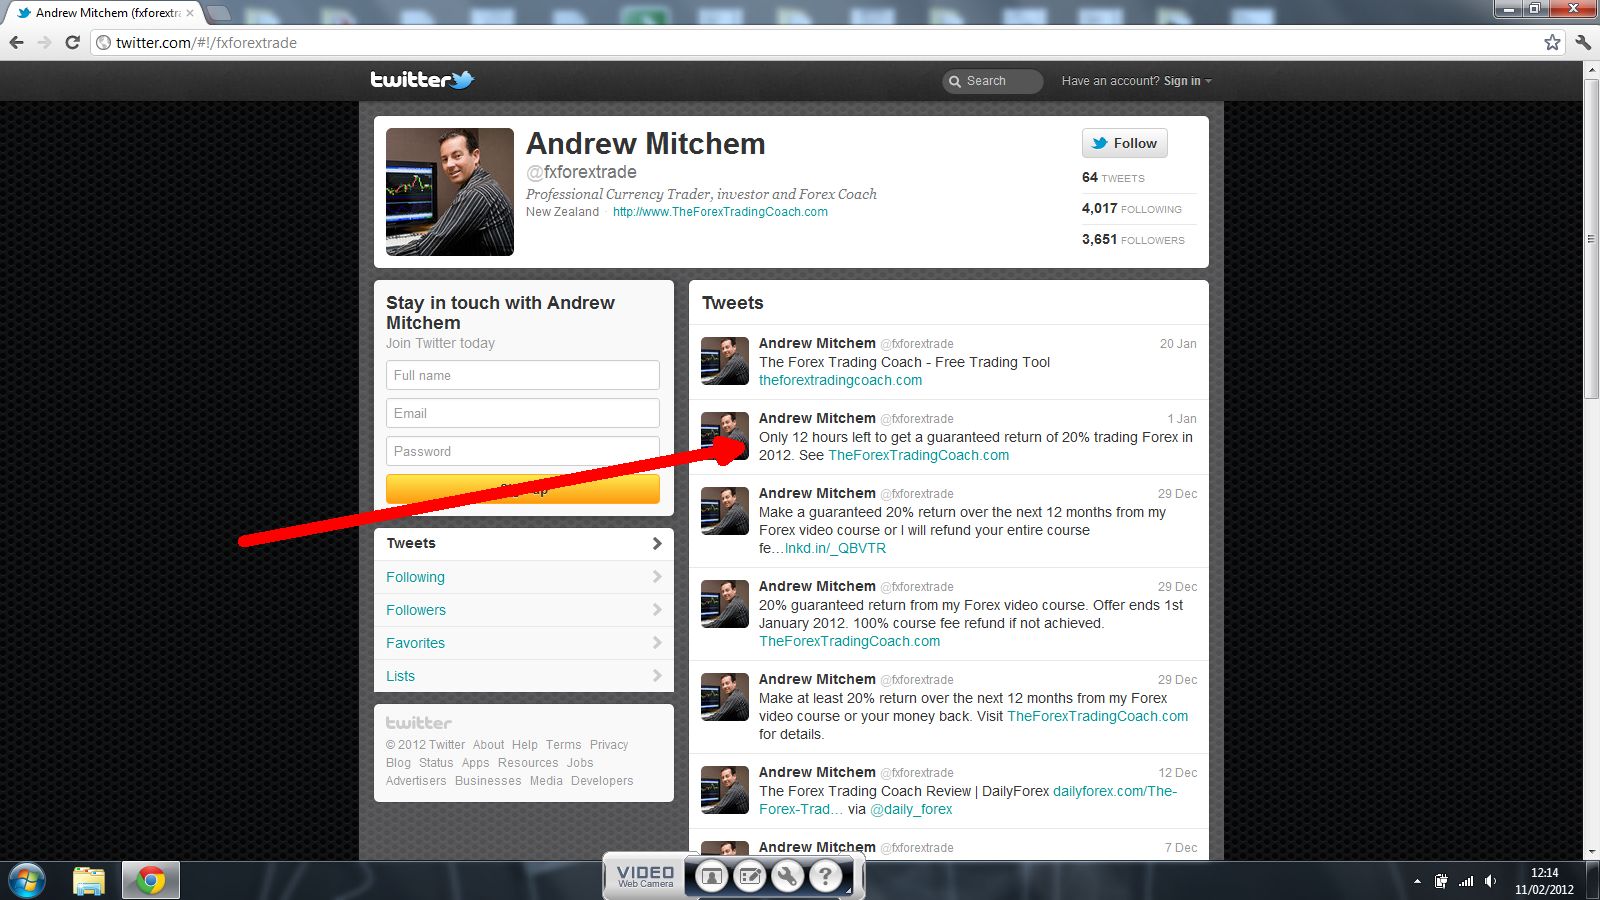Open lnkd.in/_QBVTR link in tweet
Image resolution: width=1600 pixels, height=900 pixels.
click(835, 548)
